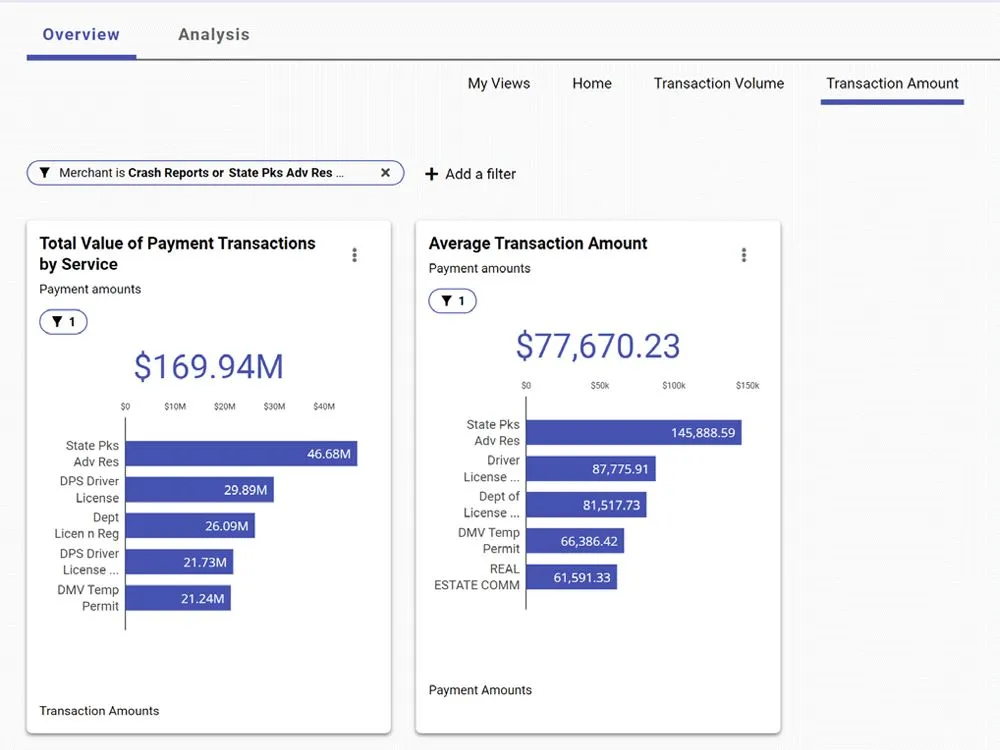Image resolution: width=1000 pixels, height=750 pixels.
Task: Click the funnel icon on the Merchant filter chip
Action: (44, 172)
